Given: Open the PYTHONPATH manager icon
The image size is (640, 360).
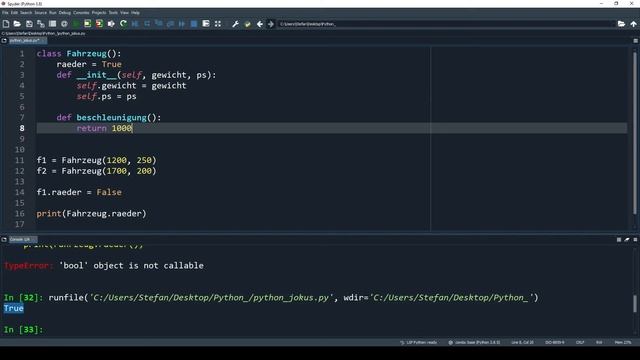Looking at the screenshot, I should (x=247, y=24).
